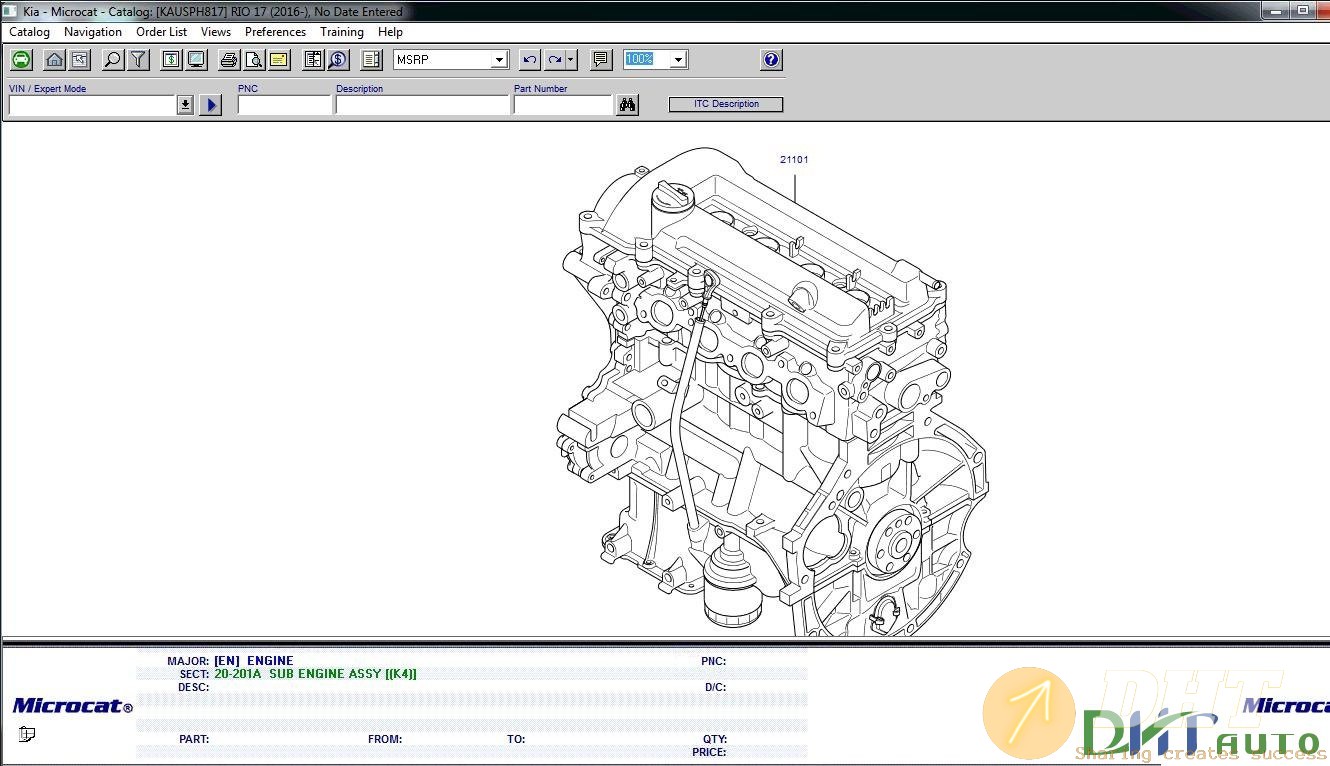Open print preview icon

pos(254,60)
